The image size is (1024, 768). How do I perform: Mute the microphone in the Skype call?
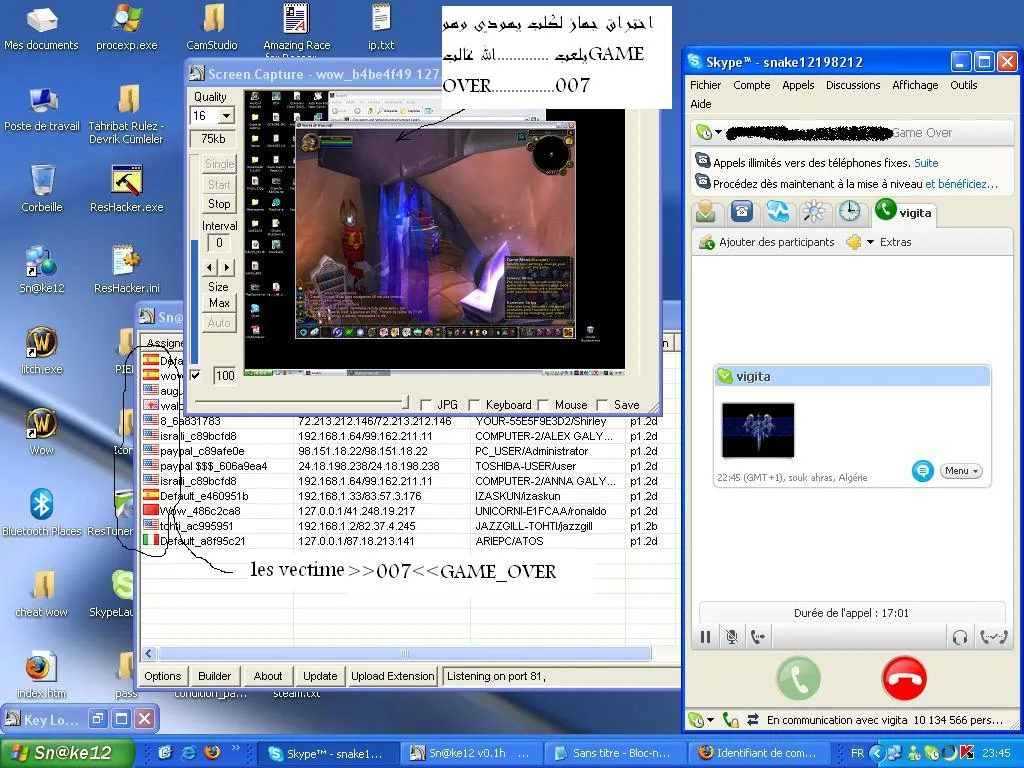(x=732, y=637)
